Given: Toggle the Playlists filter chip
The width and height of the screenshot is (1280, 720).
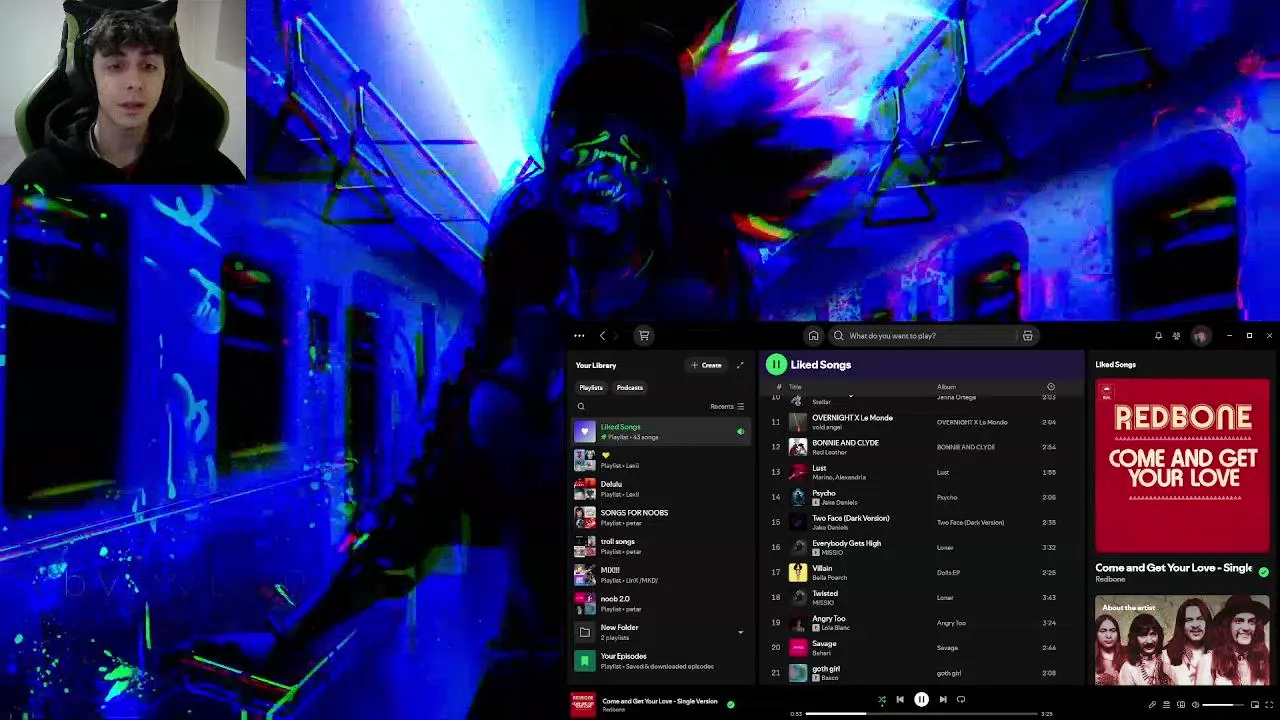Looking at the screenshot, I should (x=591, y=388).
